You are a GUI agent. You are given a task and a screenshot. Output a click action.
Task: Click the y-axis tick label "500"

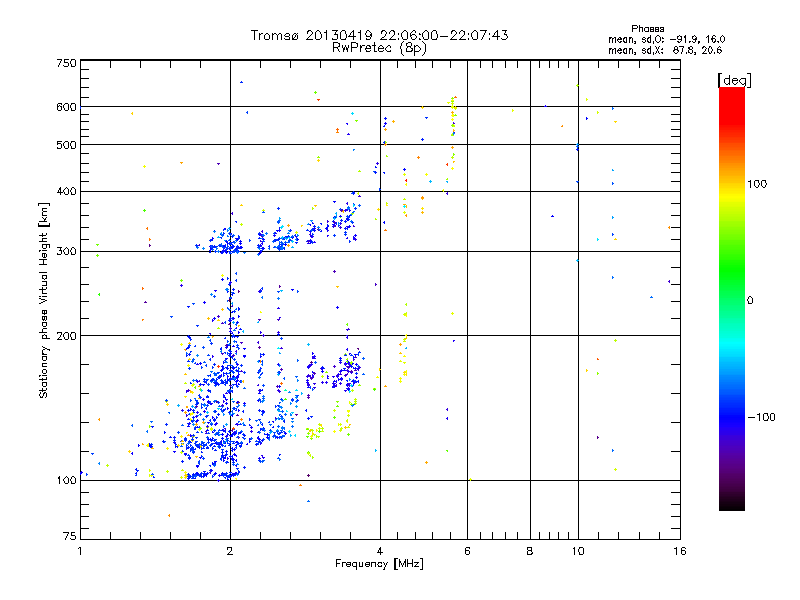66,145
